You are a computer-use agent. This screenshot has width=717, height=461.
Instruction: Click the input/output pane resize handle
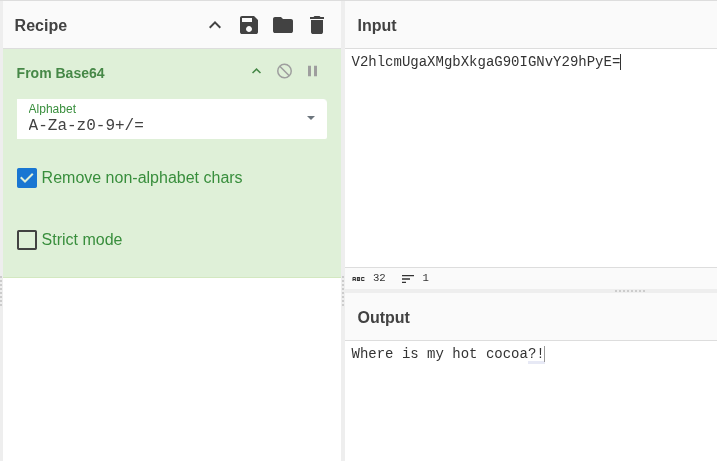630,291
